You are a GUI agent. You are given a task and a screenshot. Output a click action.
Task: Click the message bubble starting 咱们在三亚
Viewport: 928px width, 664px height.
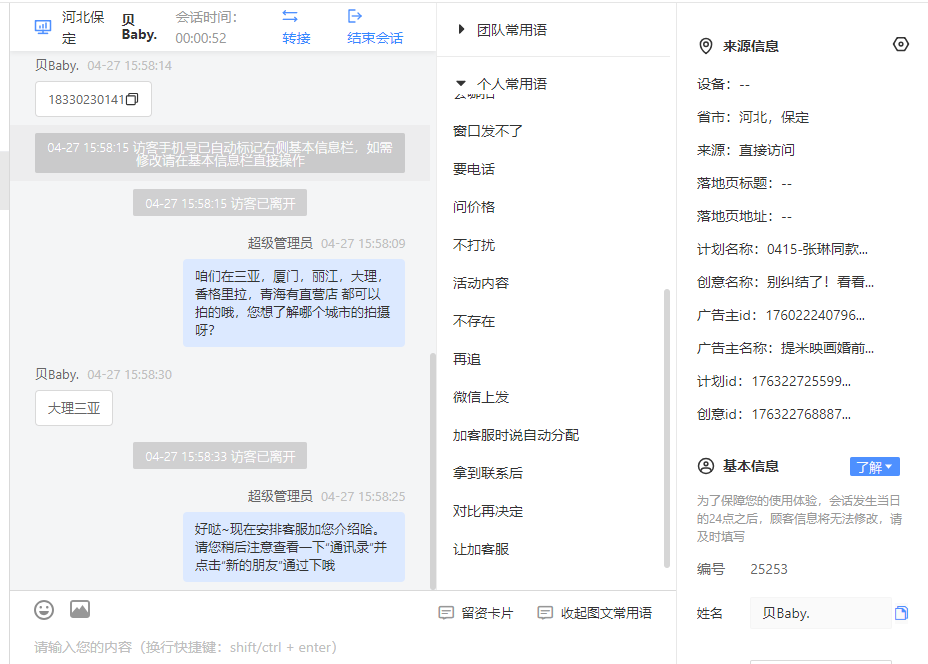[x=294, y=303]
